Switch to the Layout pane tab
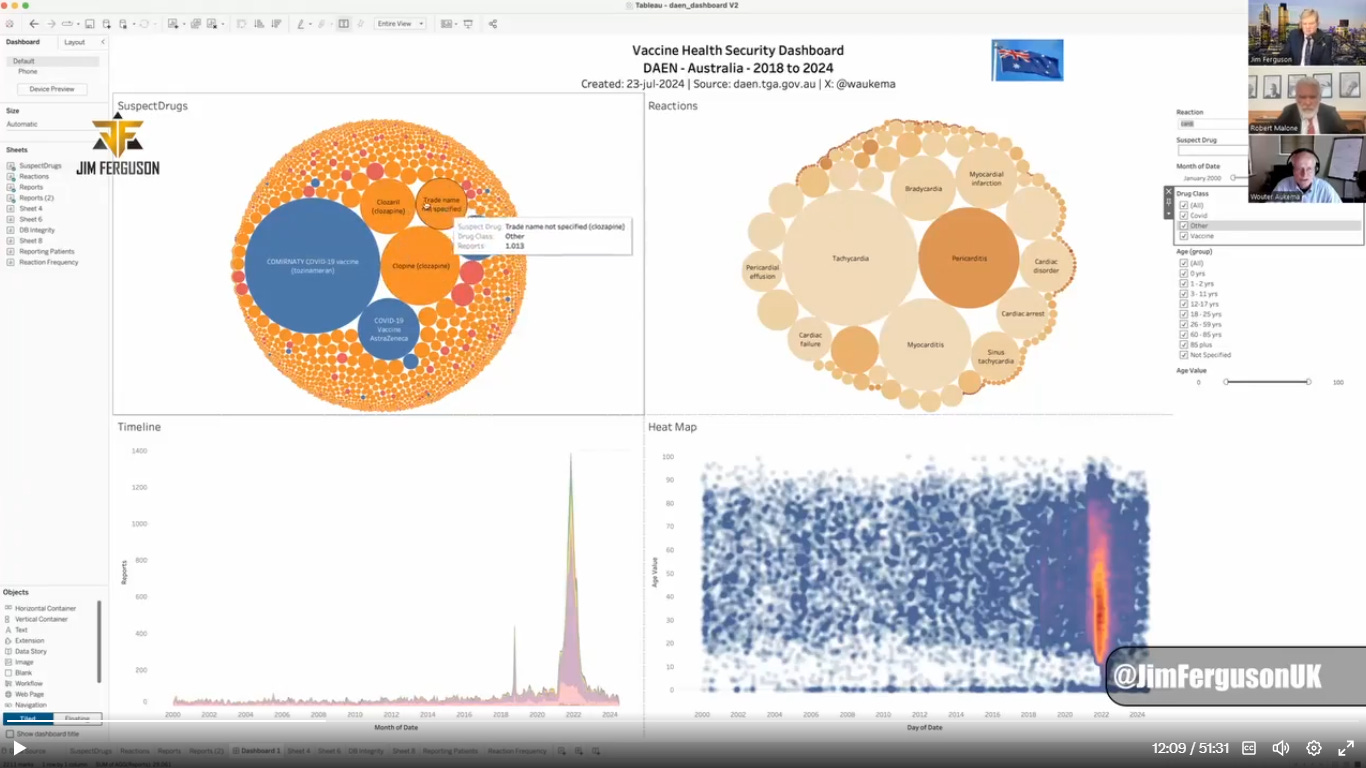 pyautogui.click(x=75, y=42)
